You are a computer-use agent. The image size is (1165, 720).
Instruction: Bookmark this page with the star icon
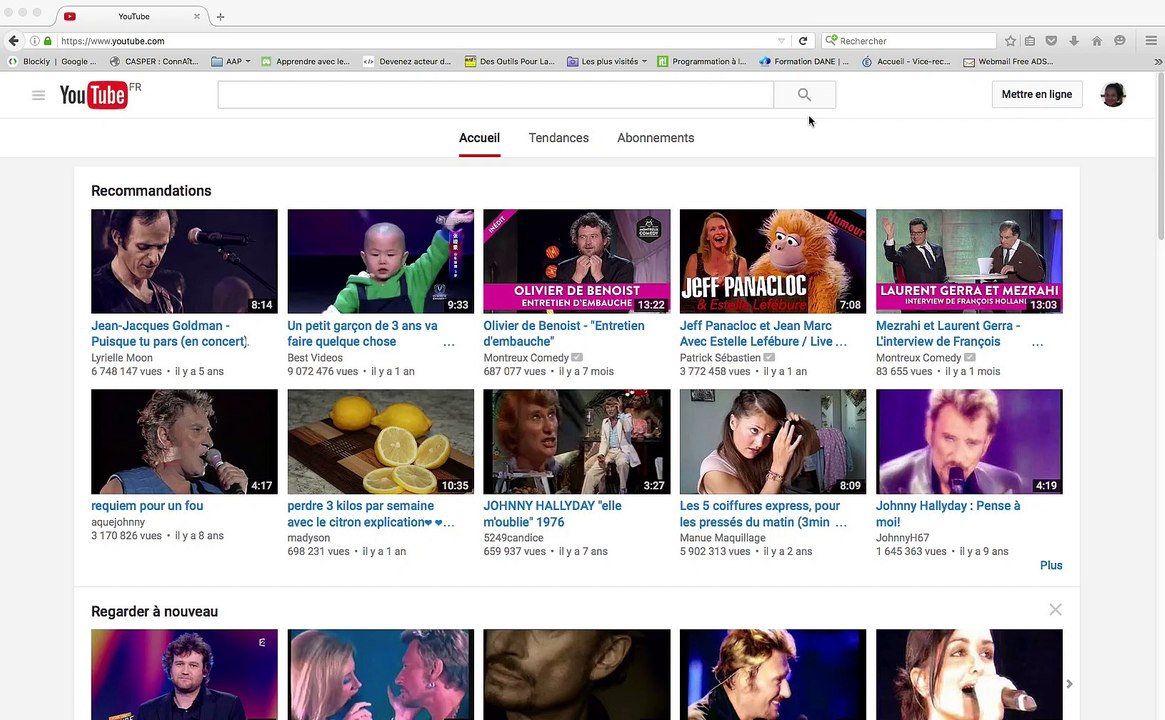coord(1010,41)
